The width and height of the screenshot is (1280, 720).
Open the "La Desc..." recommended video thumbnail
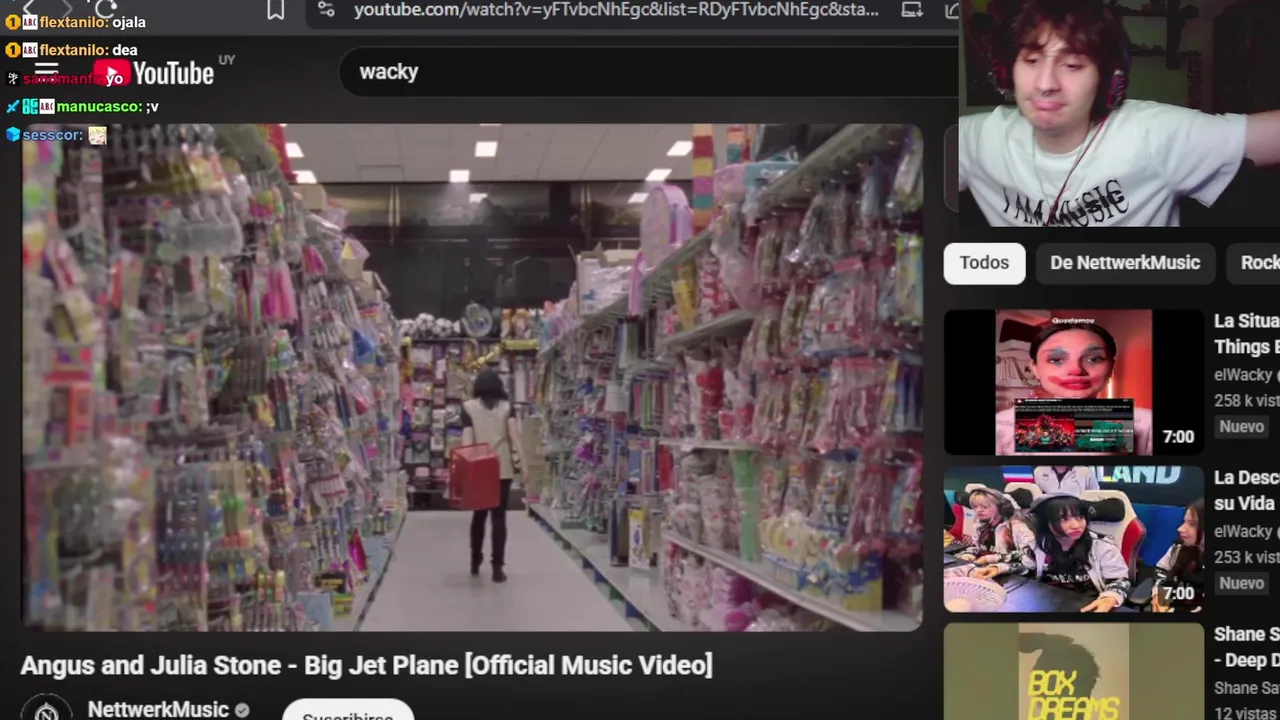click(1074, 539)
